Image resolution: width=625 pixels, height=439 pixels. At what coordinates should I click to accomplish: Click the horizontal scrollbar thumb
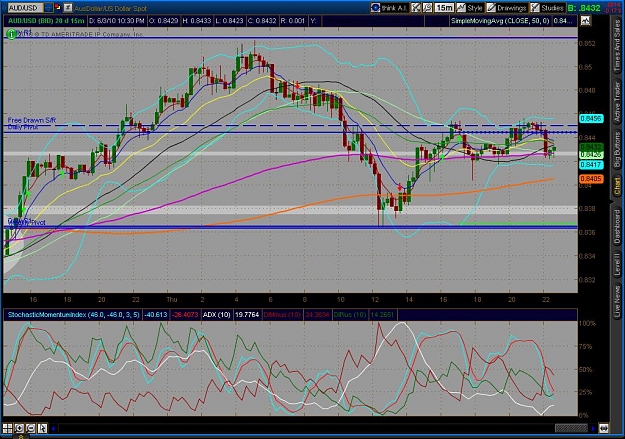tap(571, 429)
